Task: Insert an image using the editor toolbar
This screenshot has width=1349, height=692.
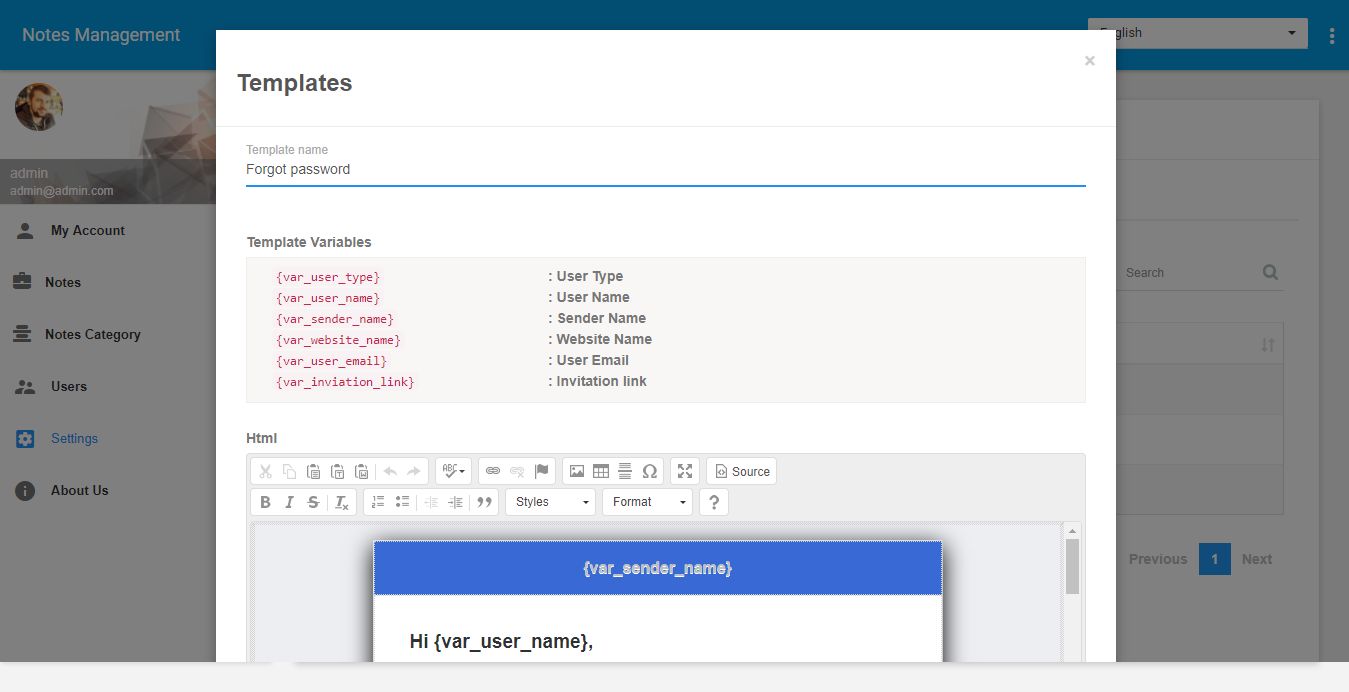Action: [x=576, y=472]
